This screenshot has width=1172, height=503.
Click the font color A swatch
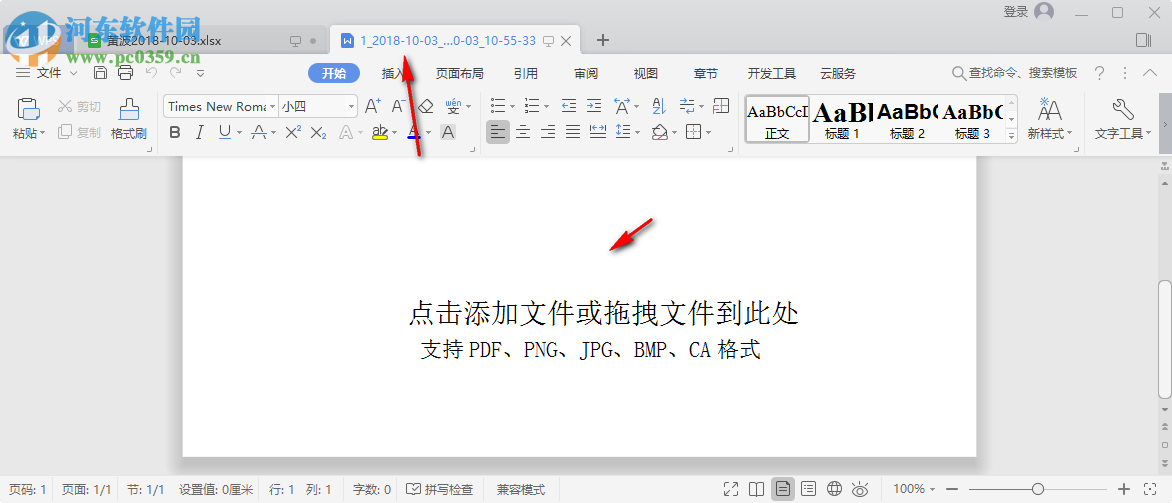[414, 132]
